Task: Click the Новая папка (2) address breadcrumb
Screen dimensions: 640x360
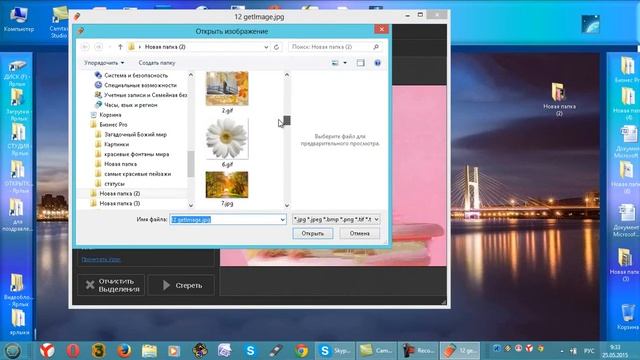Action: click(x=165, y=47)
